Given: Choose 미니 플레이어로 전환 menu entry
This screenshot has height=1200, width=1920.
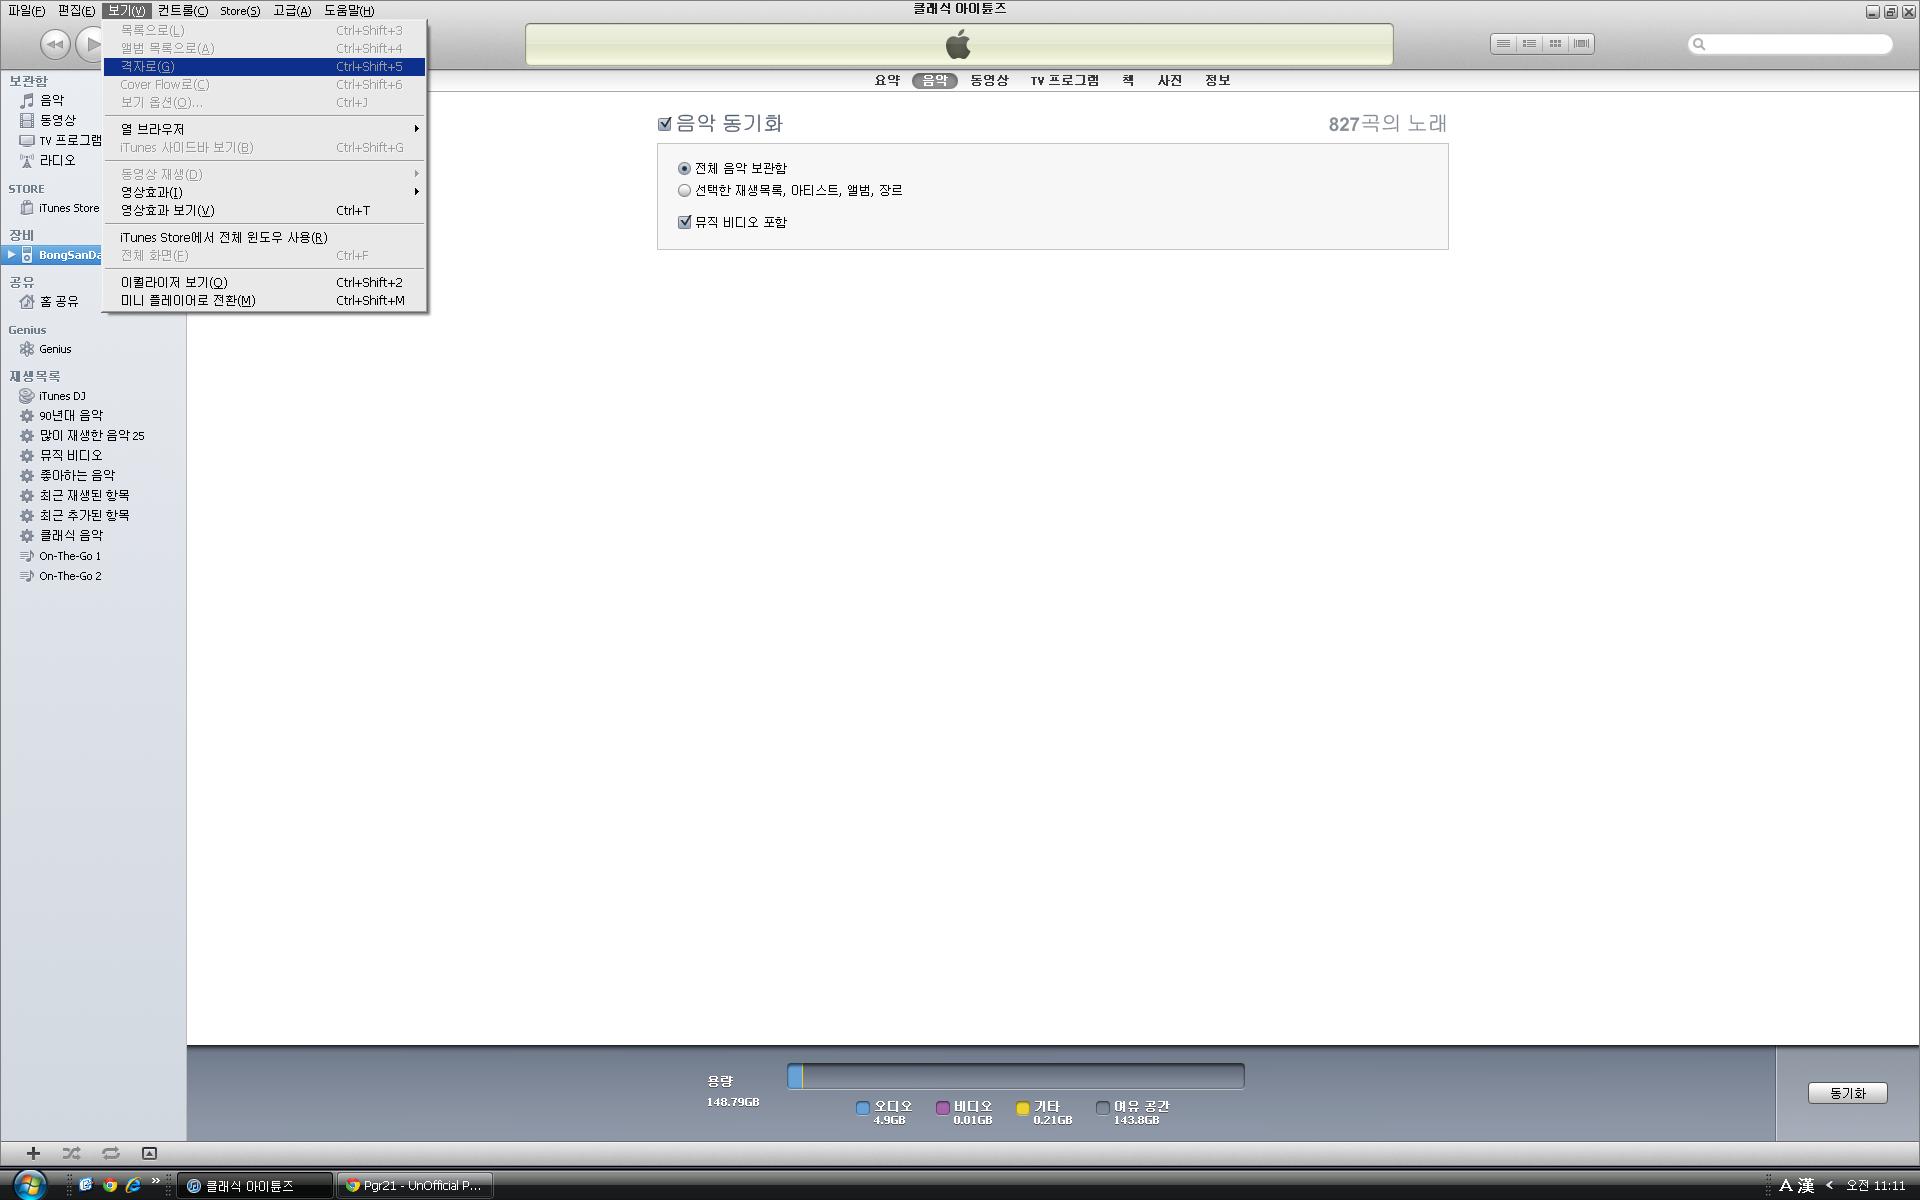Looking at the screenshot, I should click(265, 300).
